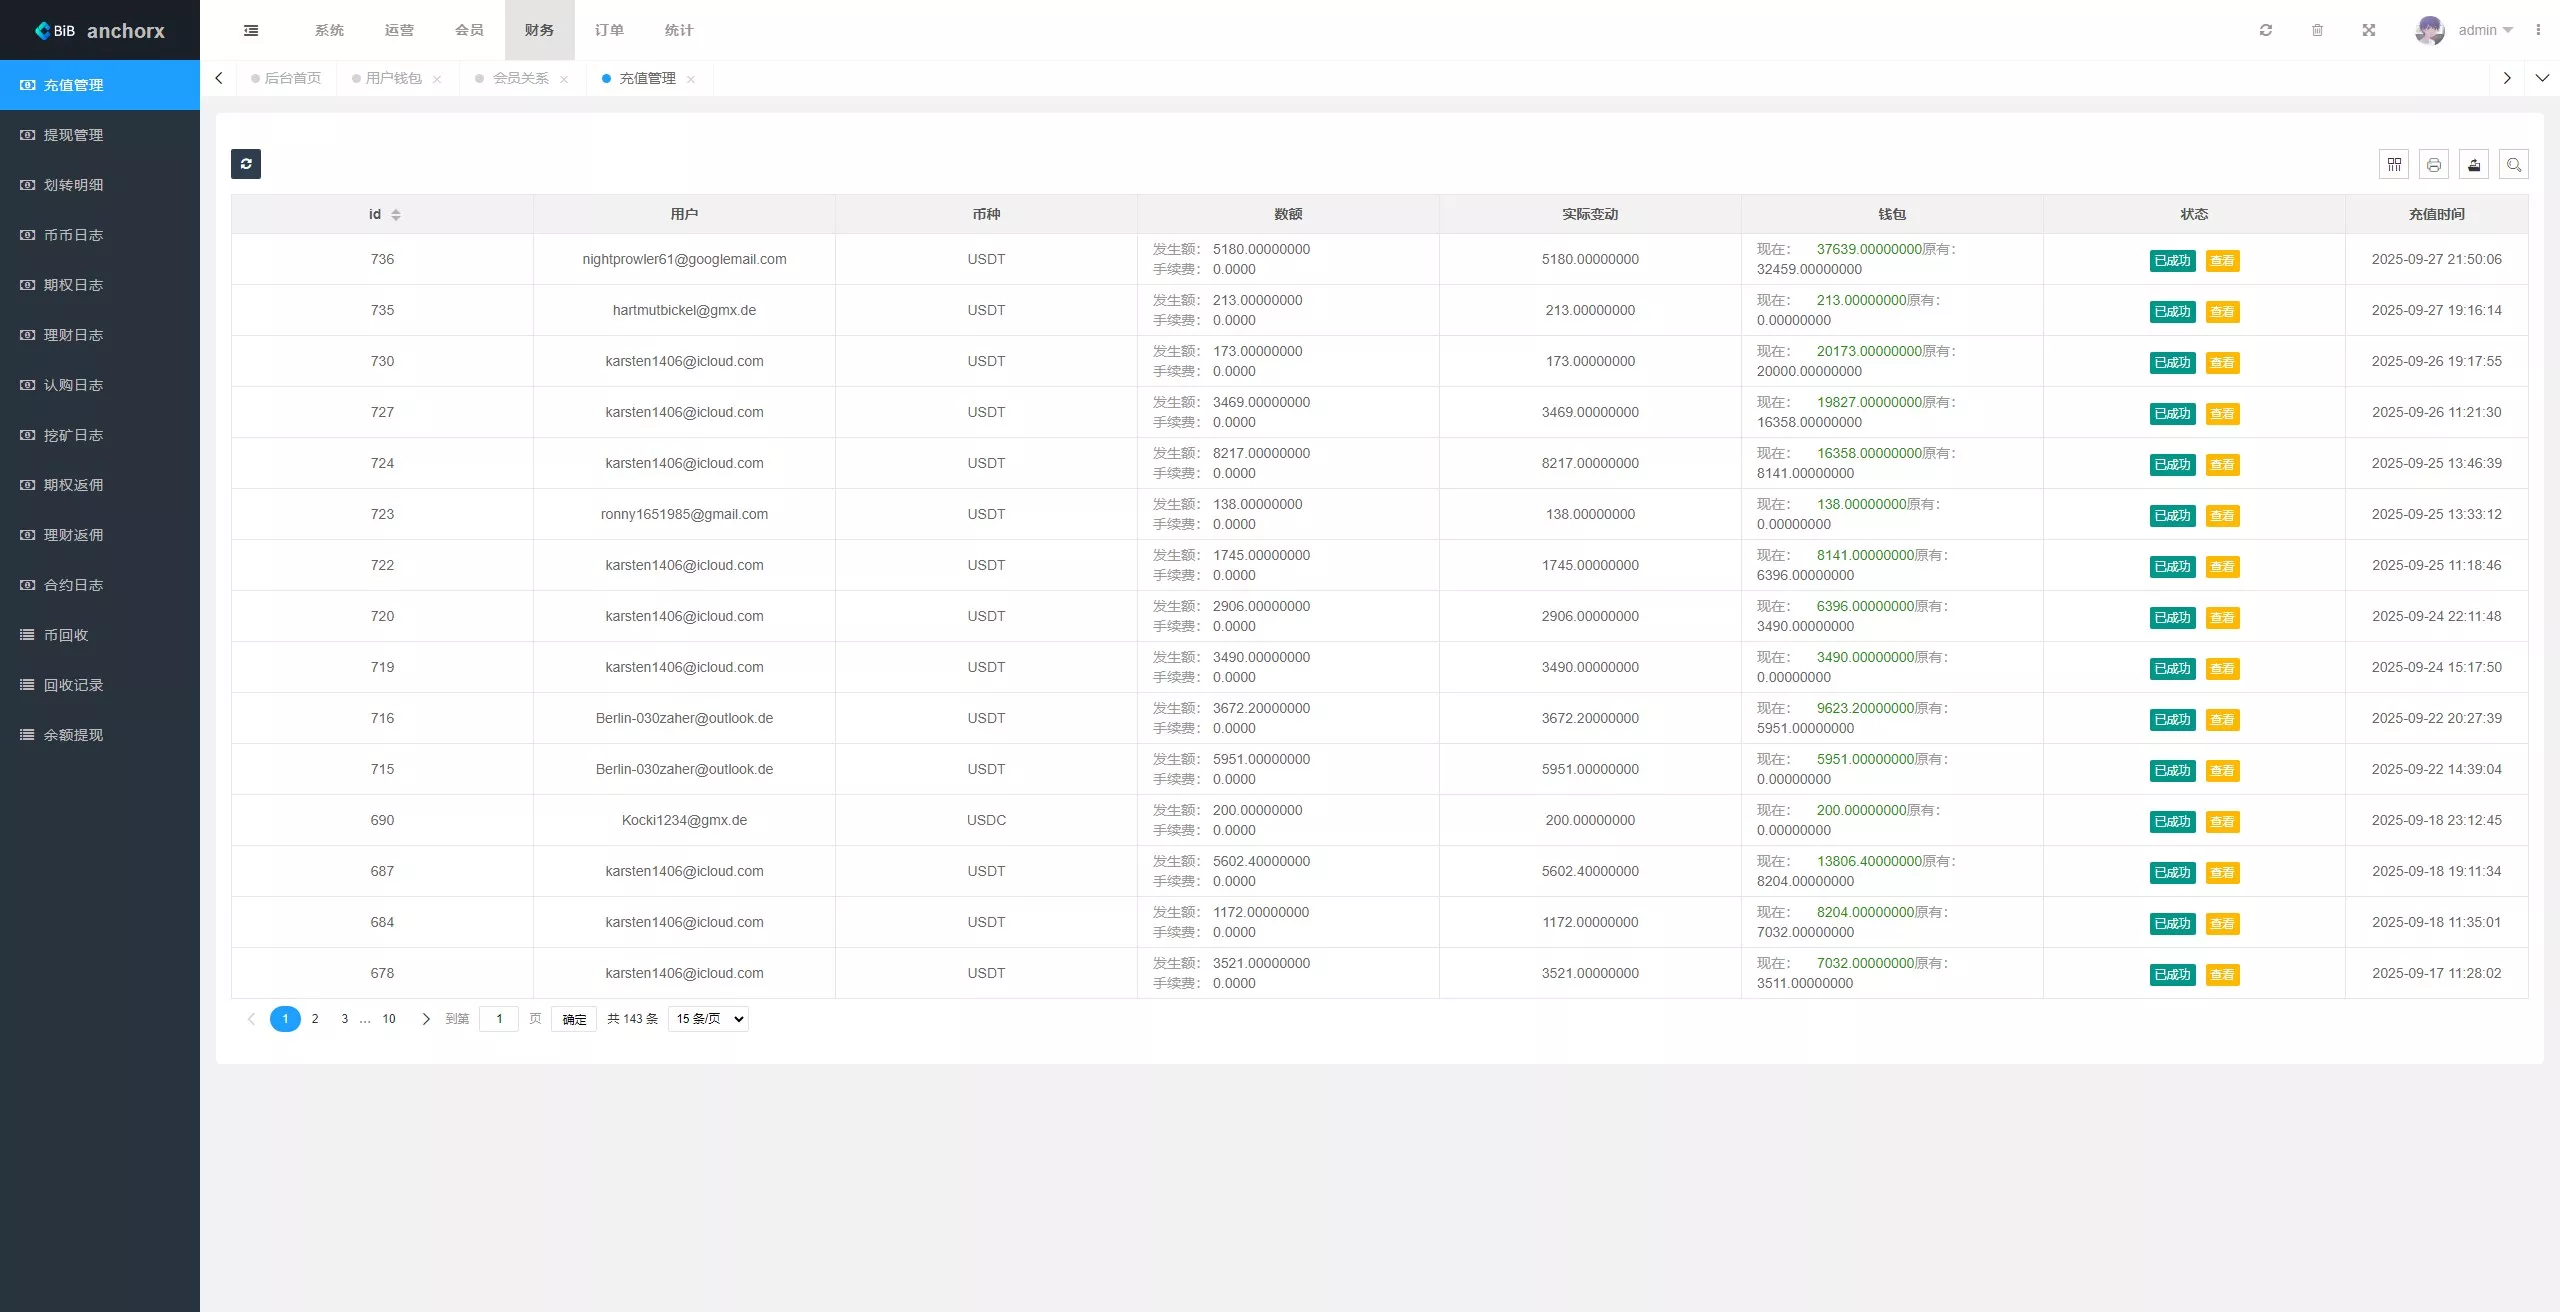Open the column filter grid icon

click(x=2394, y=165)
